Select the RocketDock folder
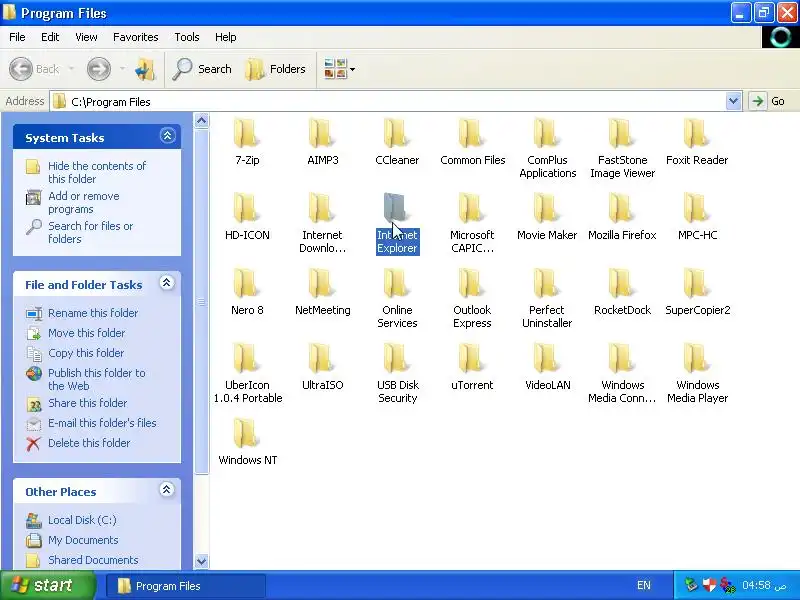This screenshot has height=600, width=800. point(622,291)
